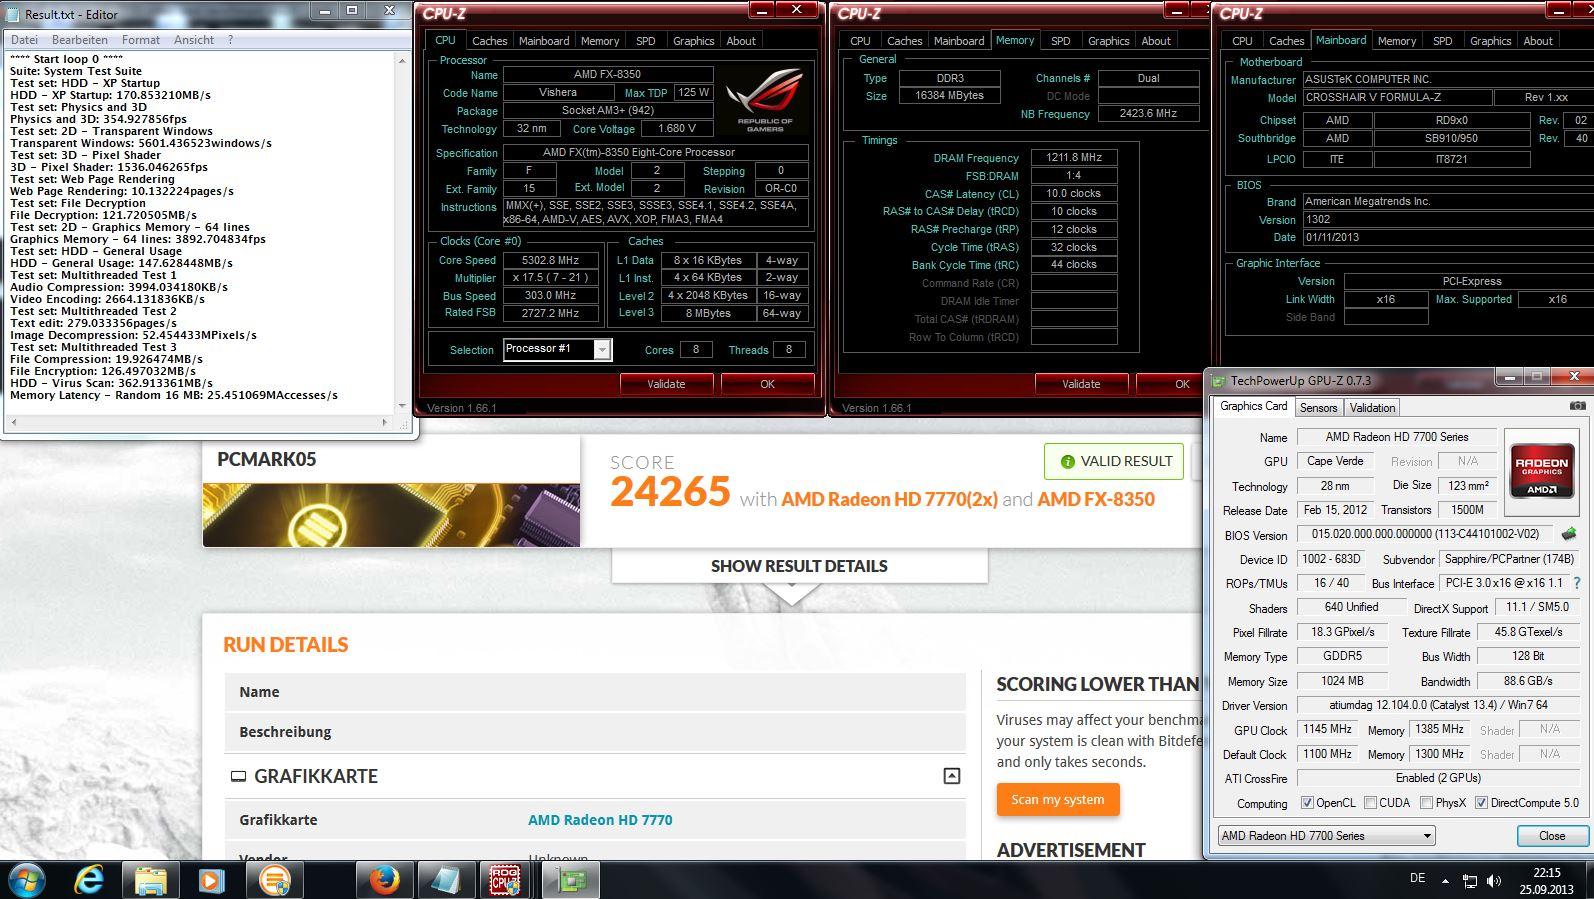The image size is (1594, 899).
Task: Click Validate in the CPU-Z Memory window
Action: click(x=1081, y=384)
